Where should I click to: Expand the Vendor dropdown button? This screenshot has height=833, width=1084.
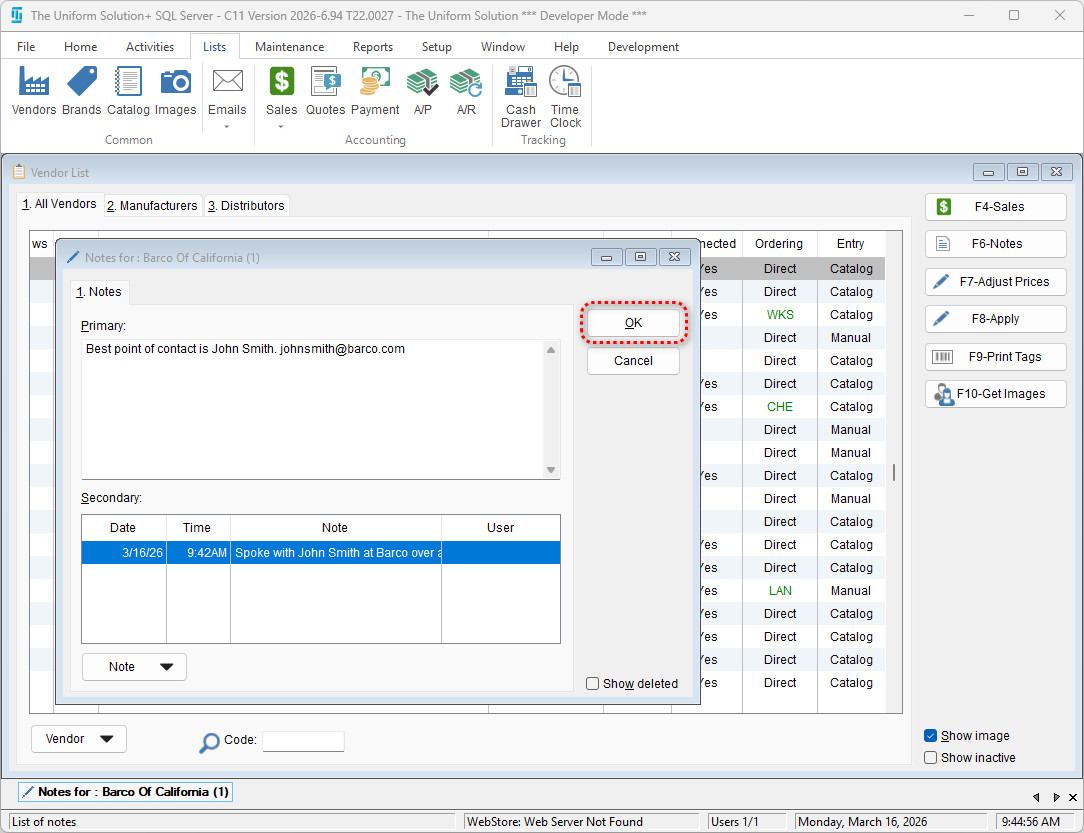(x=79, y=739)
